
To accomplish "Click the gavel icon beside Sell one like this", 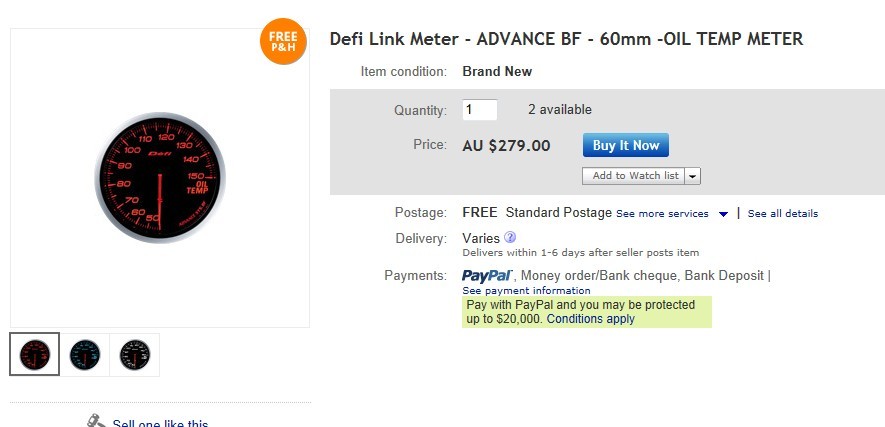I will 96,422.
